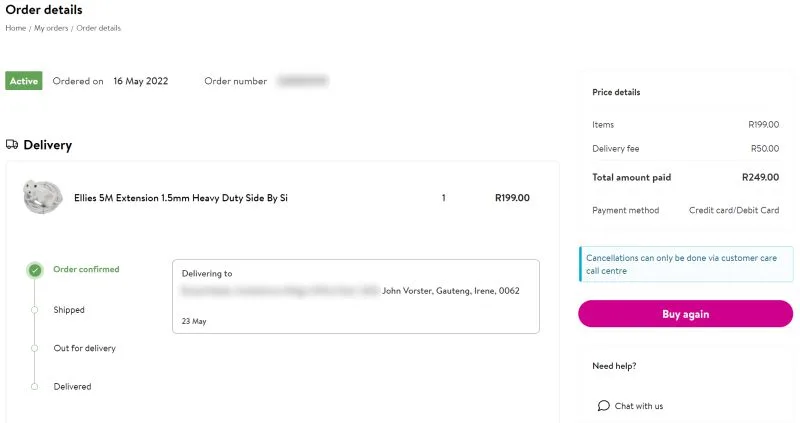Click the Out for delivery status circle
The width and height of the screenshot is (800, 423).
(34, 348)
